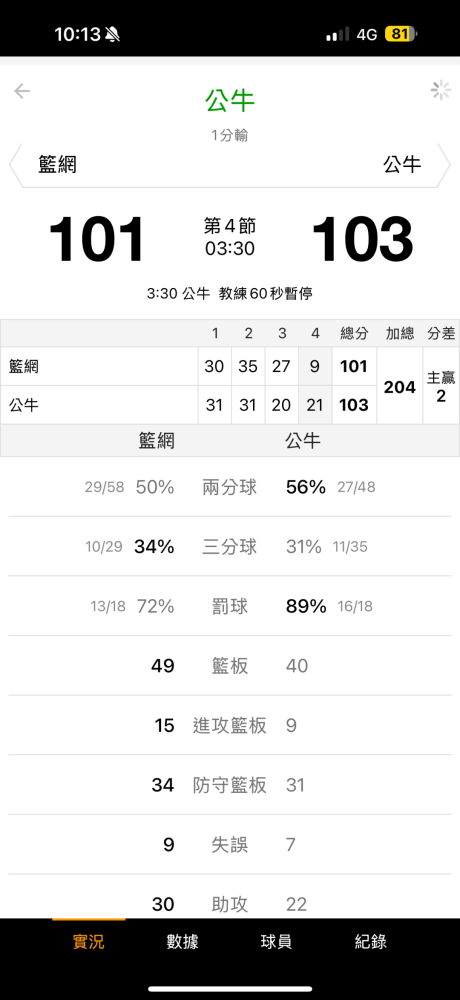Tap the loading spinner refresh icon
This screenshot has width=460, height=1000.
pos(441,91)
